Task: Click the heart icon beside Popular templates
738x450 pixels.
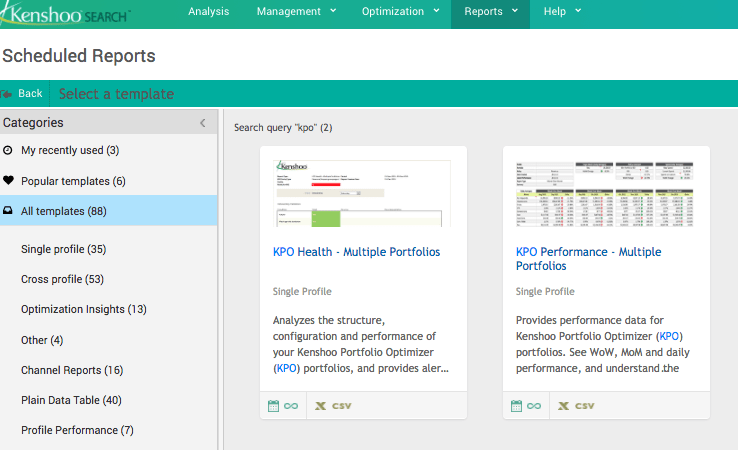Action: (8, 180)
